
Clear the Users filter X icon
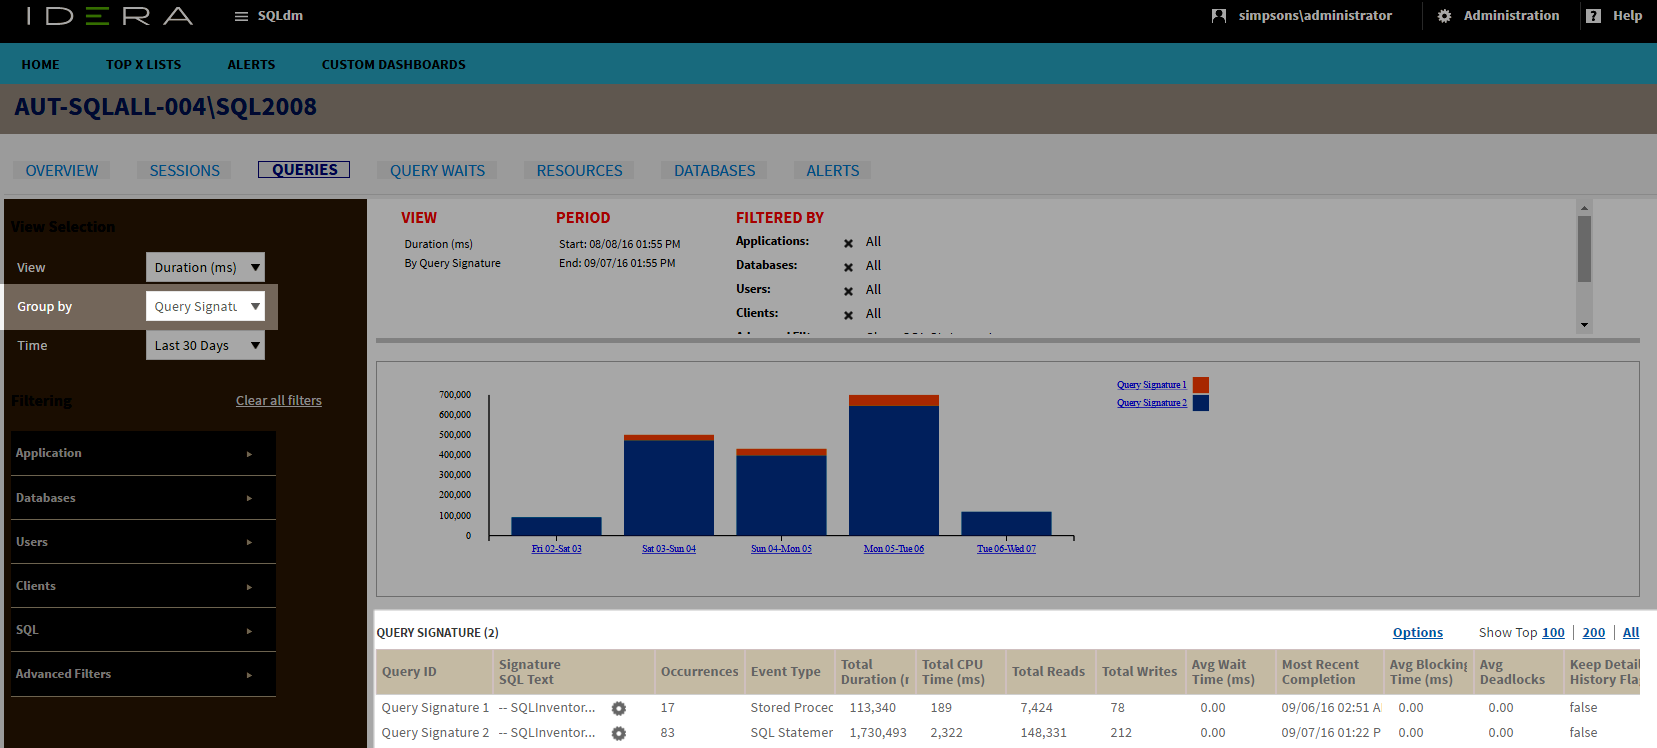[x=848, y=291]
